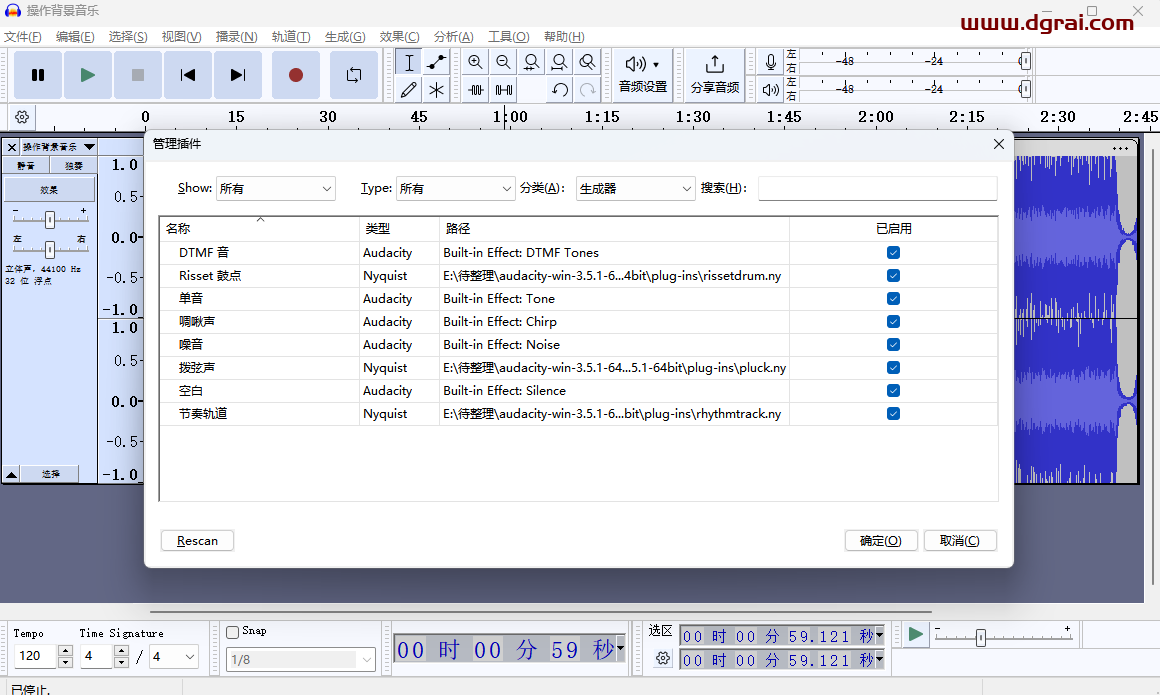
Task: Click the Zoom In magnifier icon
Action: (476, 62)
